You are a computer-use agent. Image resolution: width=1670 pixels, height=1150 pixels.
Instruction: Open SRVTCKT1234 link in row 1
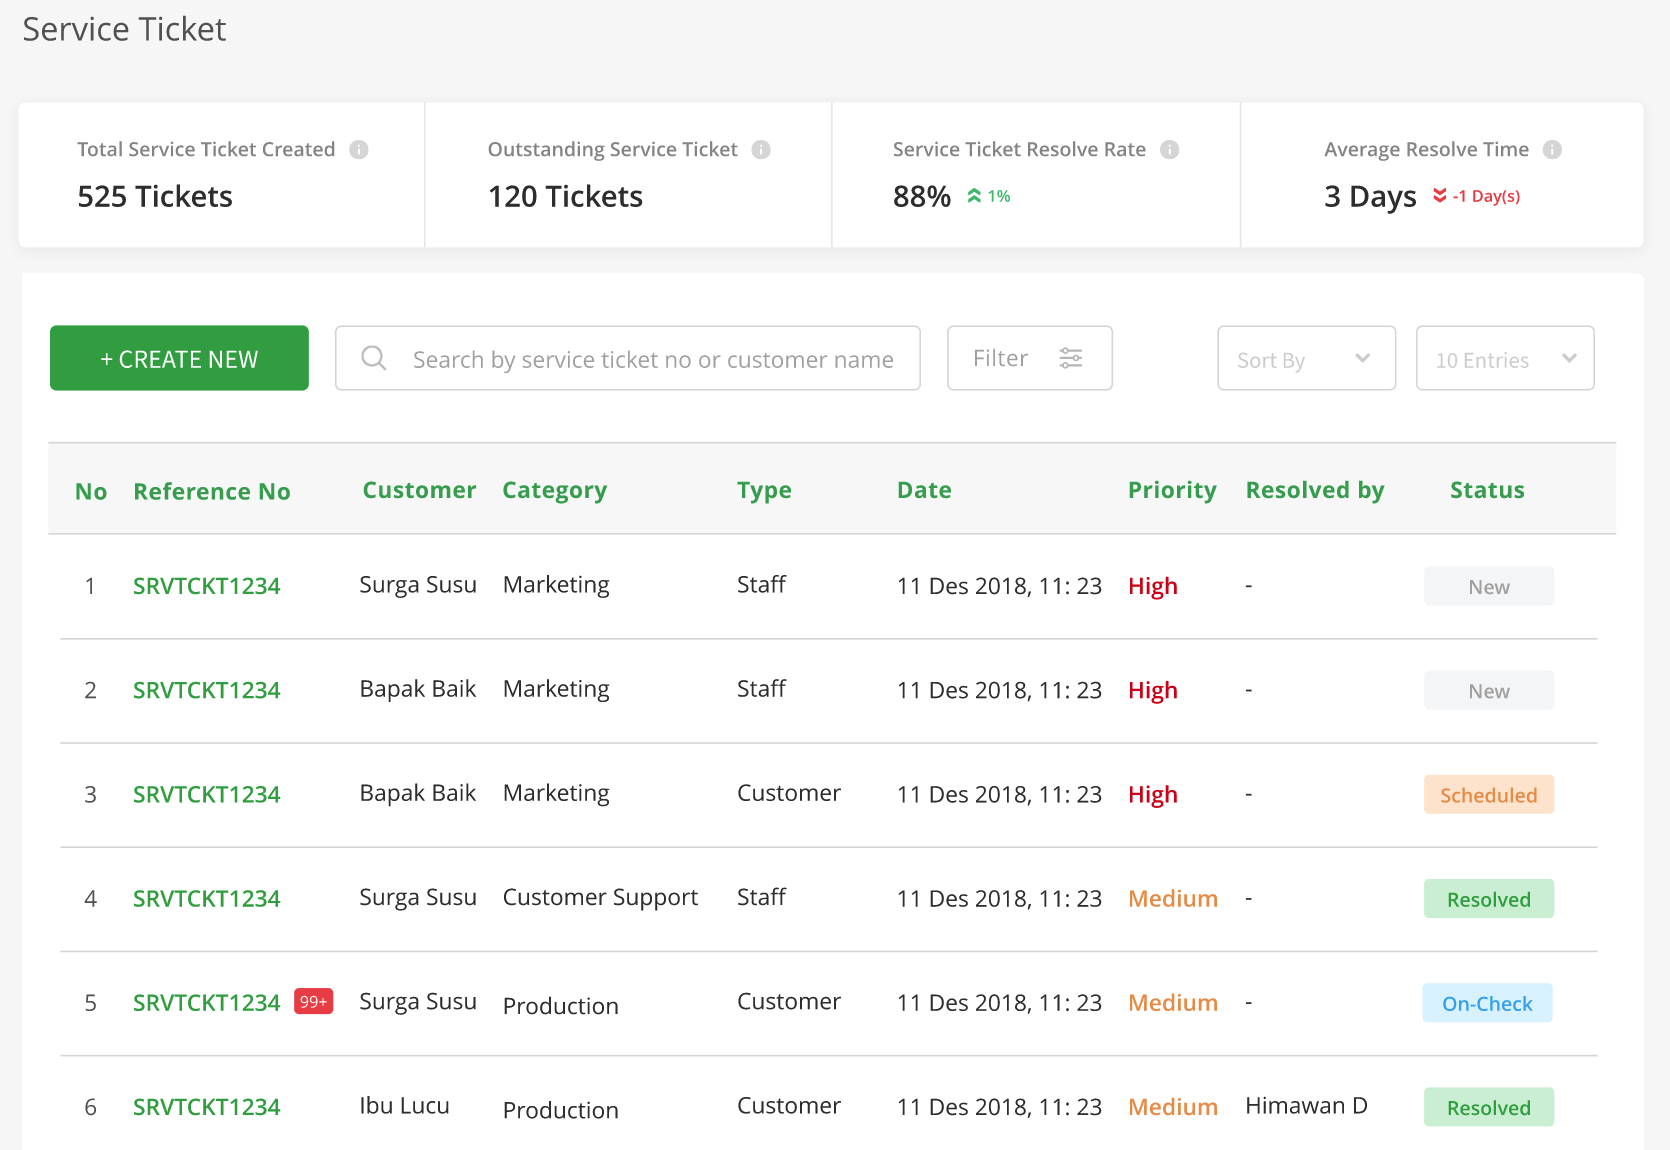click(x=207, y=586)
